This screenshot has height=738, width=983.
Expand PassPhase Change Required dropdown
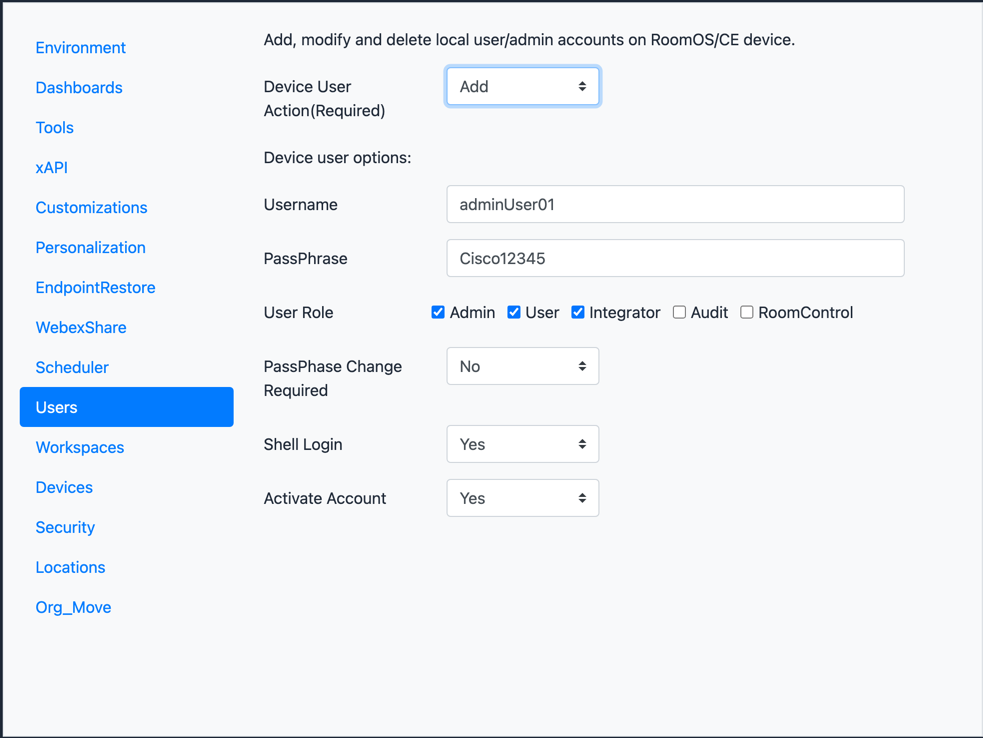[522, 367]
